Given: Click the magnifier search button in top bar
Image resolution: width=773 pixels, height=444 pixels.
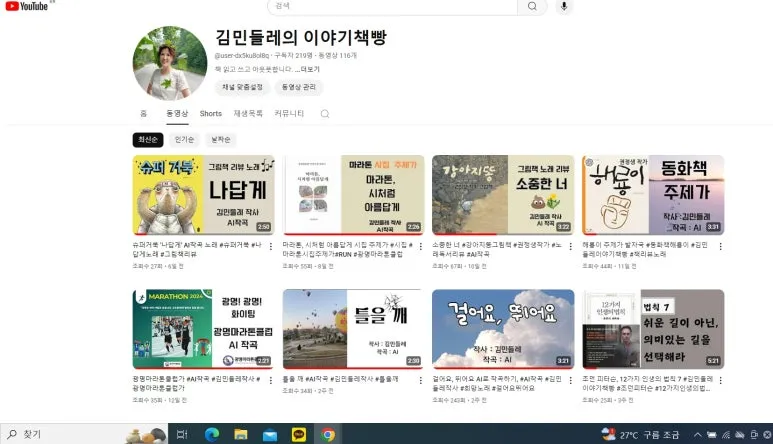Looking at the screenshot, I should 532,6.
